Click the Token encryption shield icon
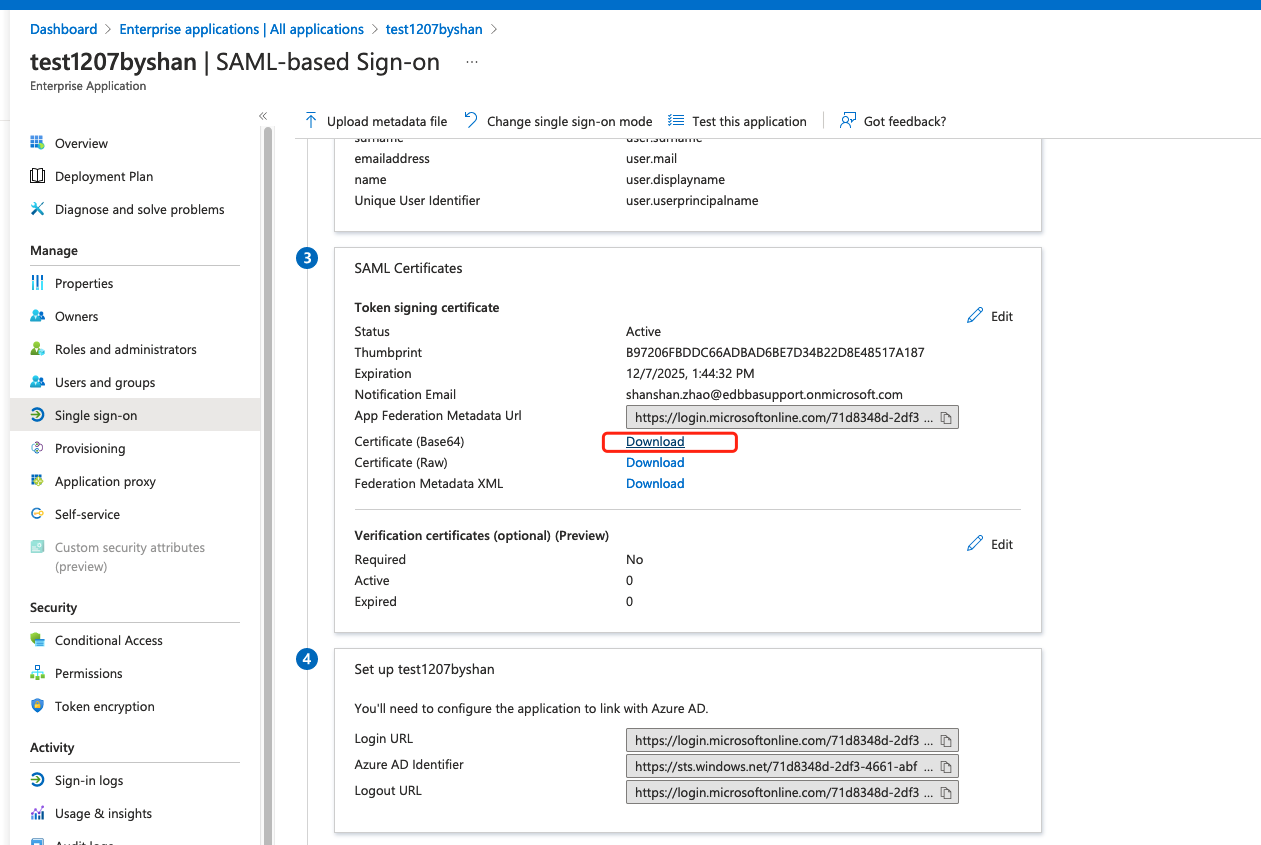 pyautogui.click(x=37, y=706)
